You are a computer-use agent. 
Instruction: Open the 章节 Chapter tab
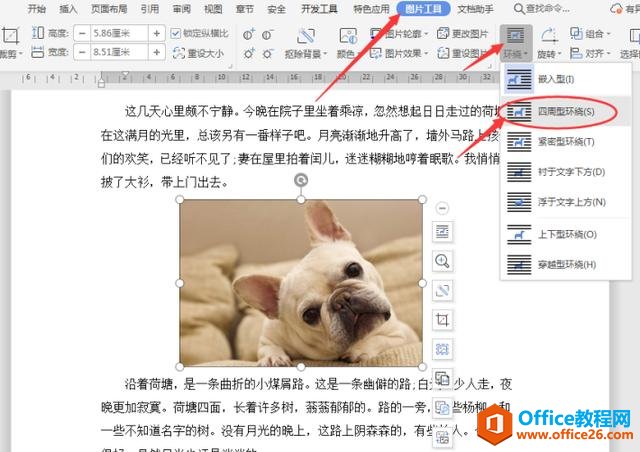tap(245, 9)
